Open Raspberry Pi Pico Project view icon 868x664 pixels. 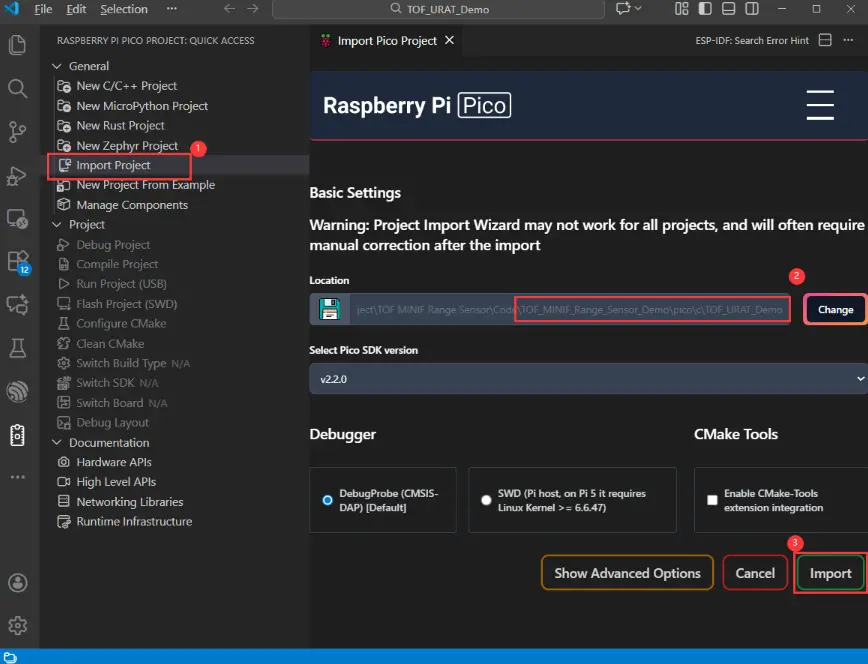(18, 435)
